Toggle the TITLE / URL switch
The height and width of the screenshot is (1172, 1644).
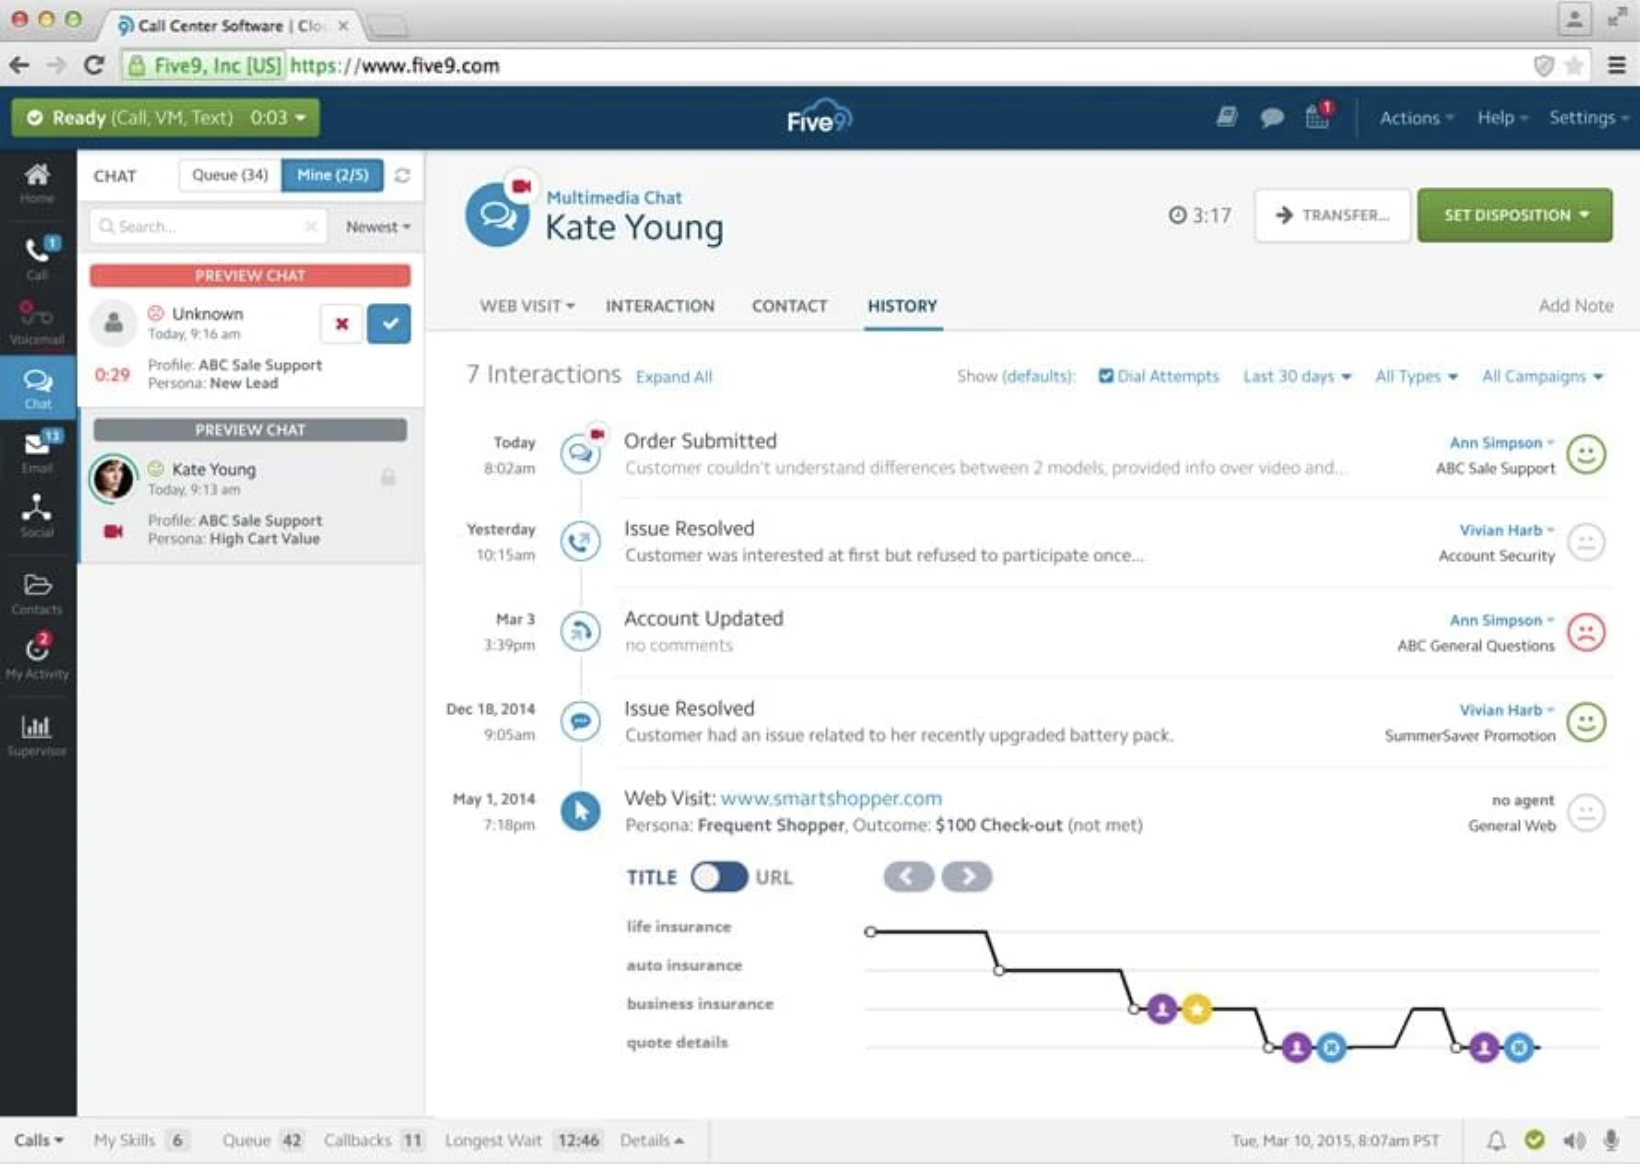(718, 878)
